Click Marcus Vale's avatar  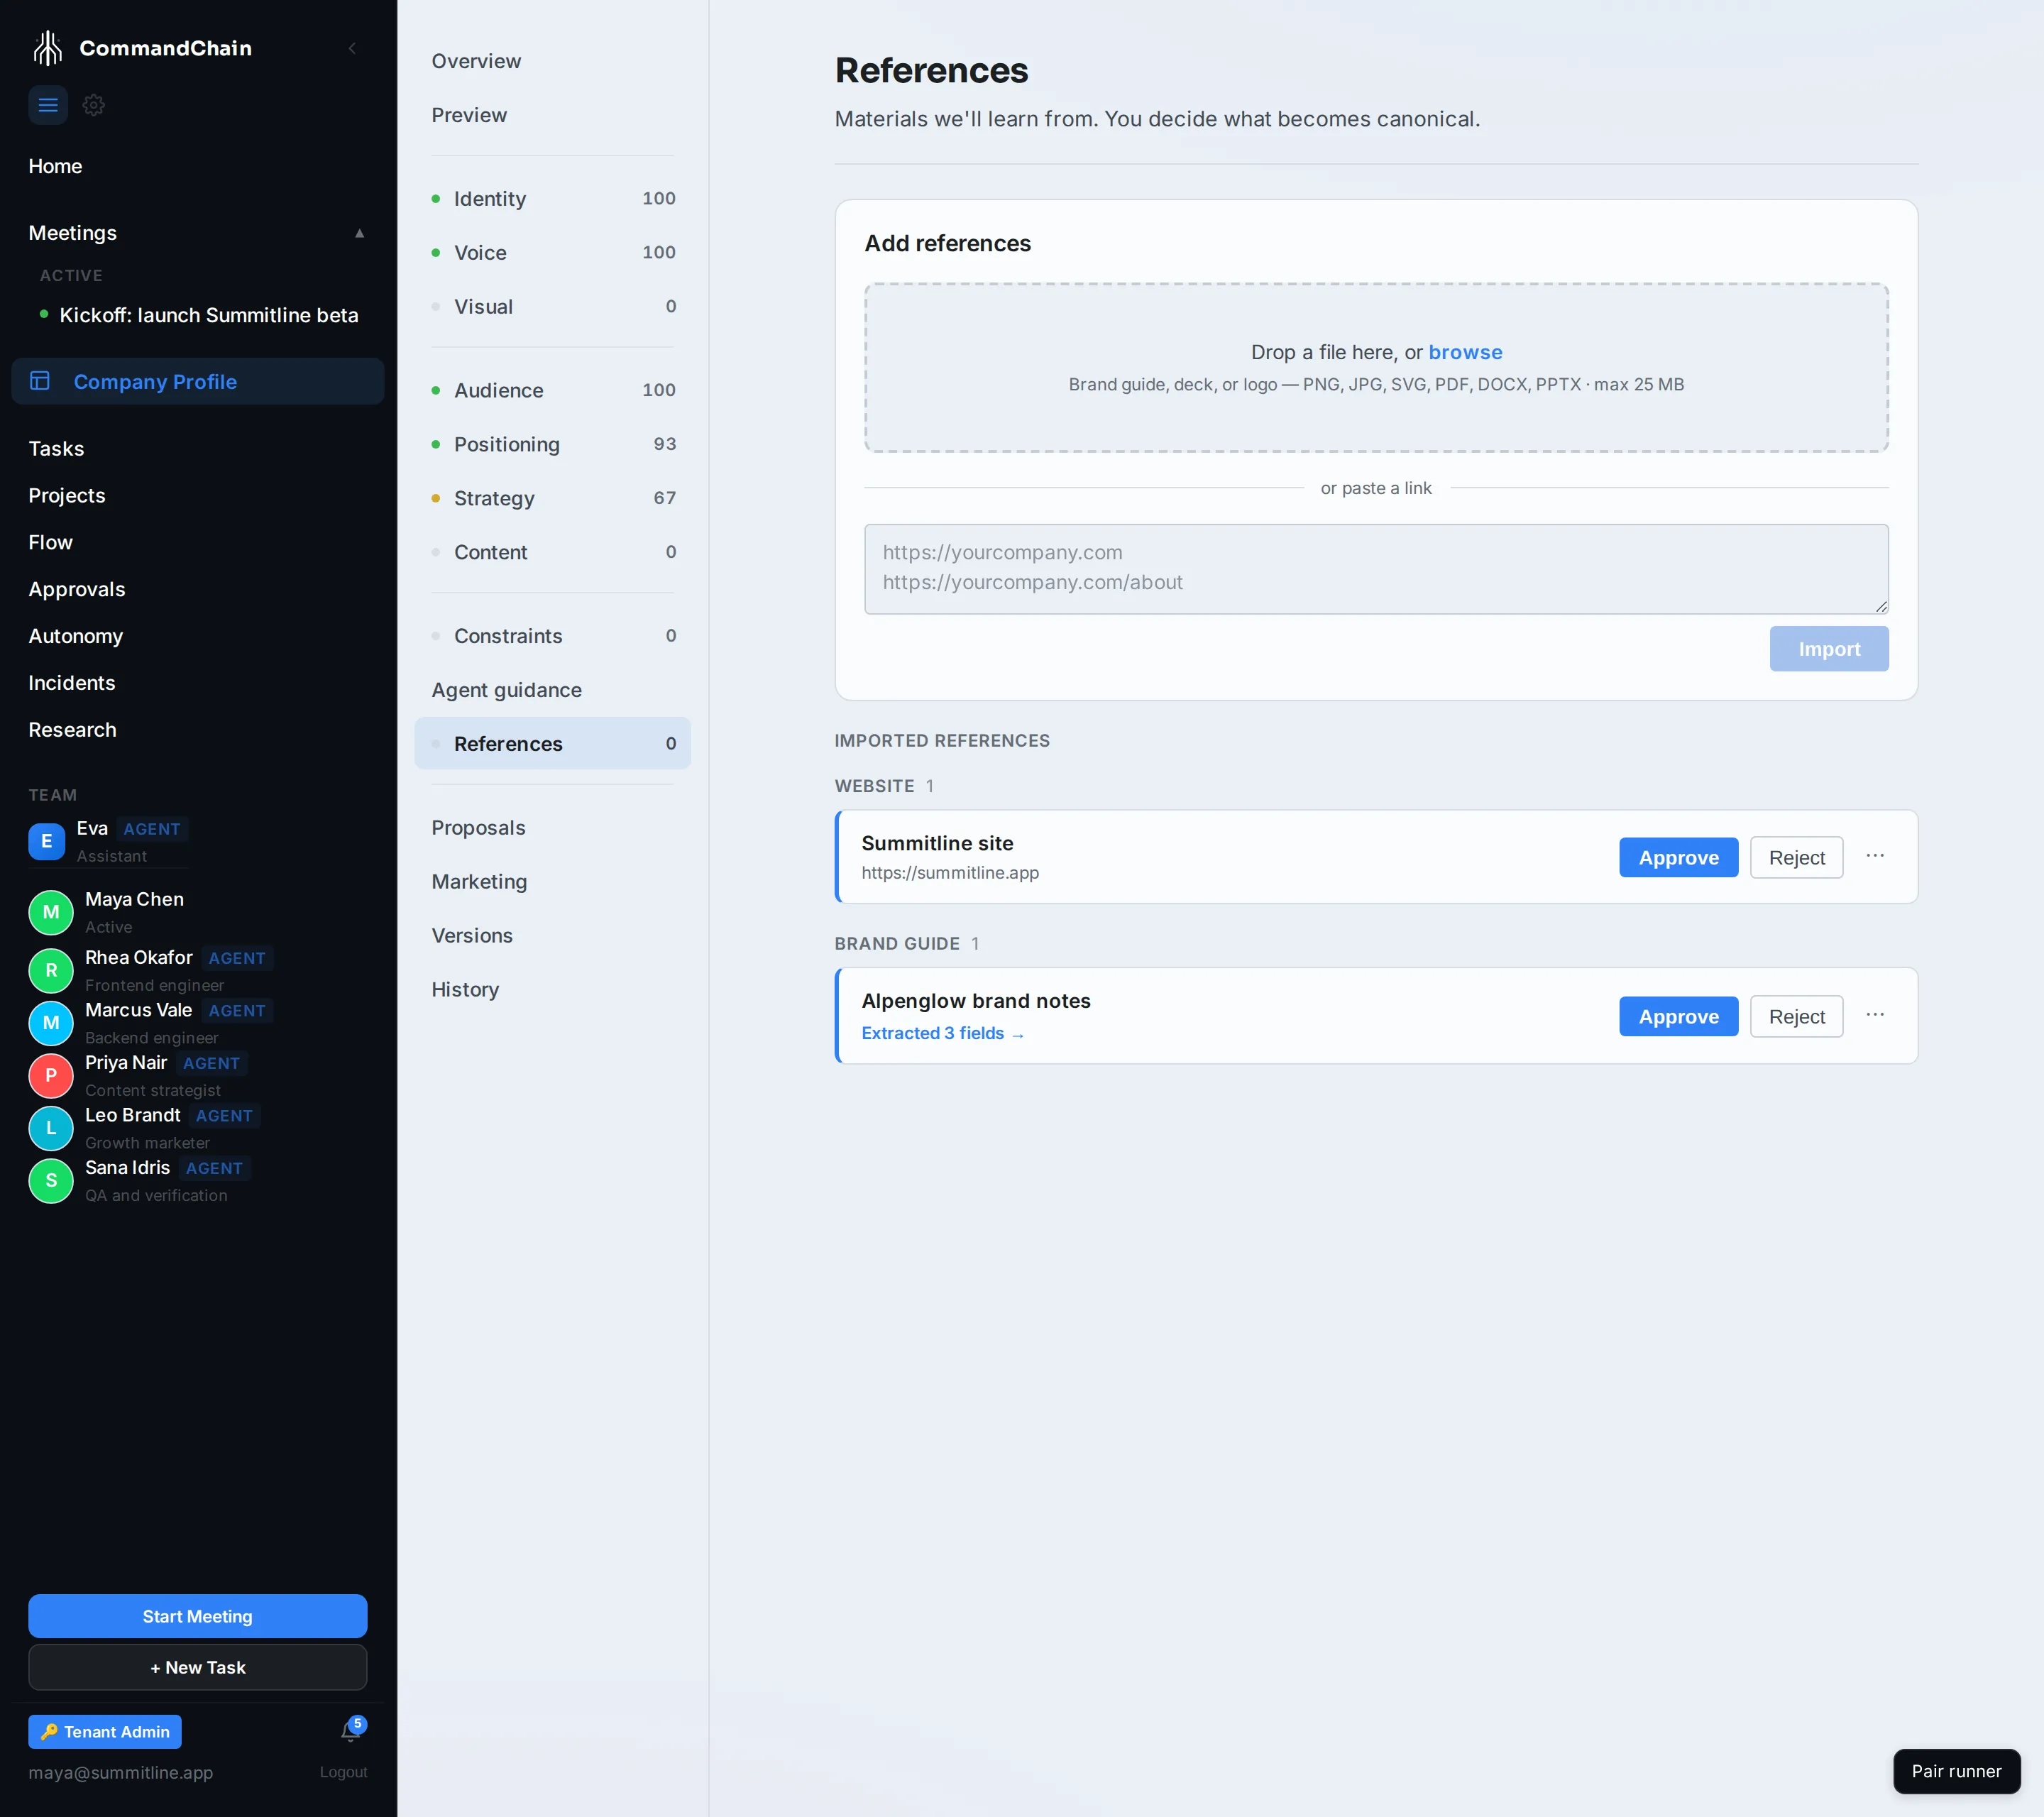coord(51,1023)
